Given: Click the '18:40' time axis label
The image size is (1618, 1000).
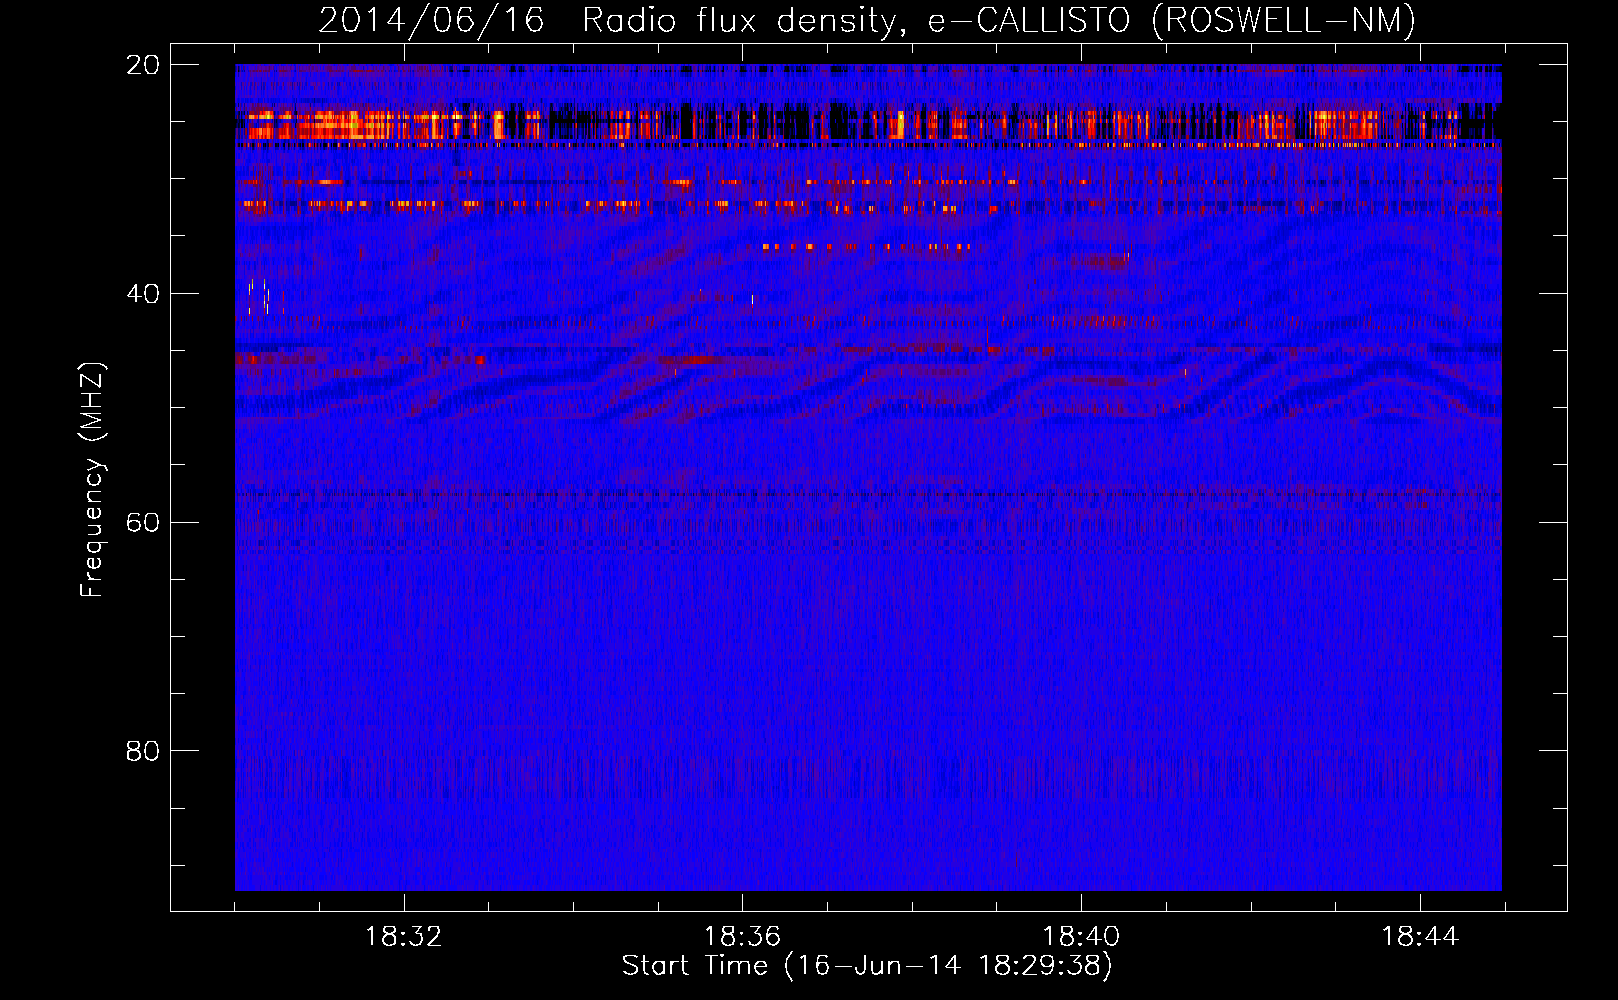Looking at the screenshot, I should tap(1081, 937).
